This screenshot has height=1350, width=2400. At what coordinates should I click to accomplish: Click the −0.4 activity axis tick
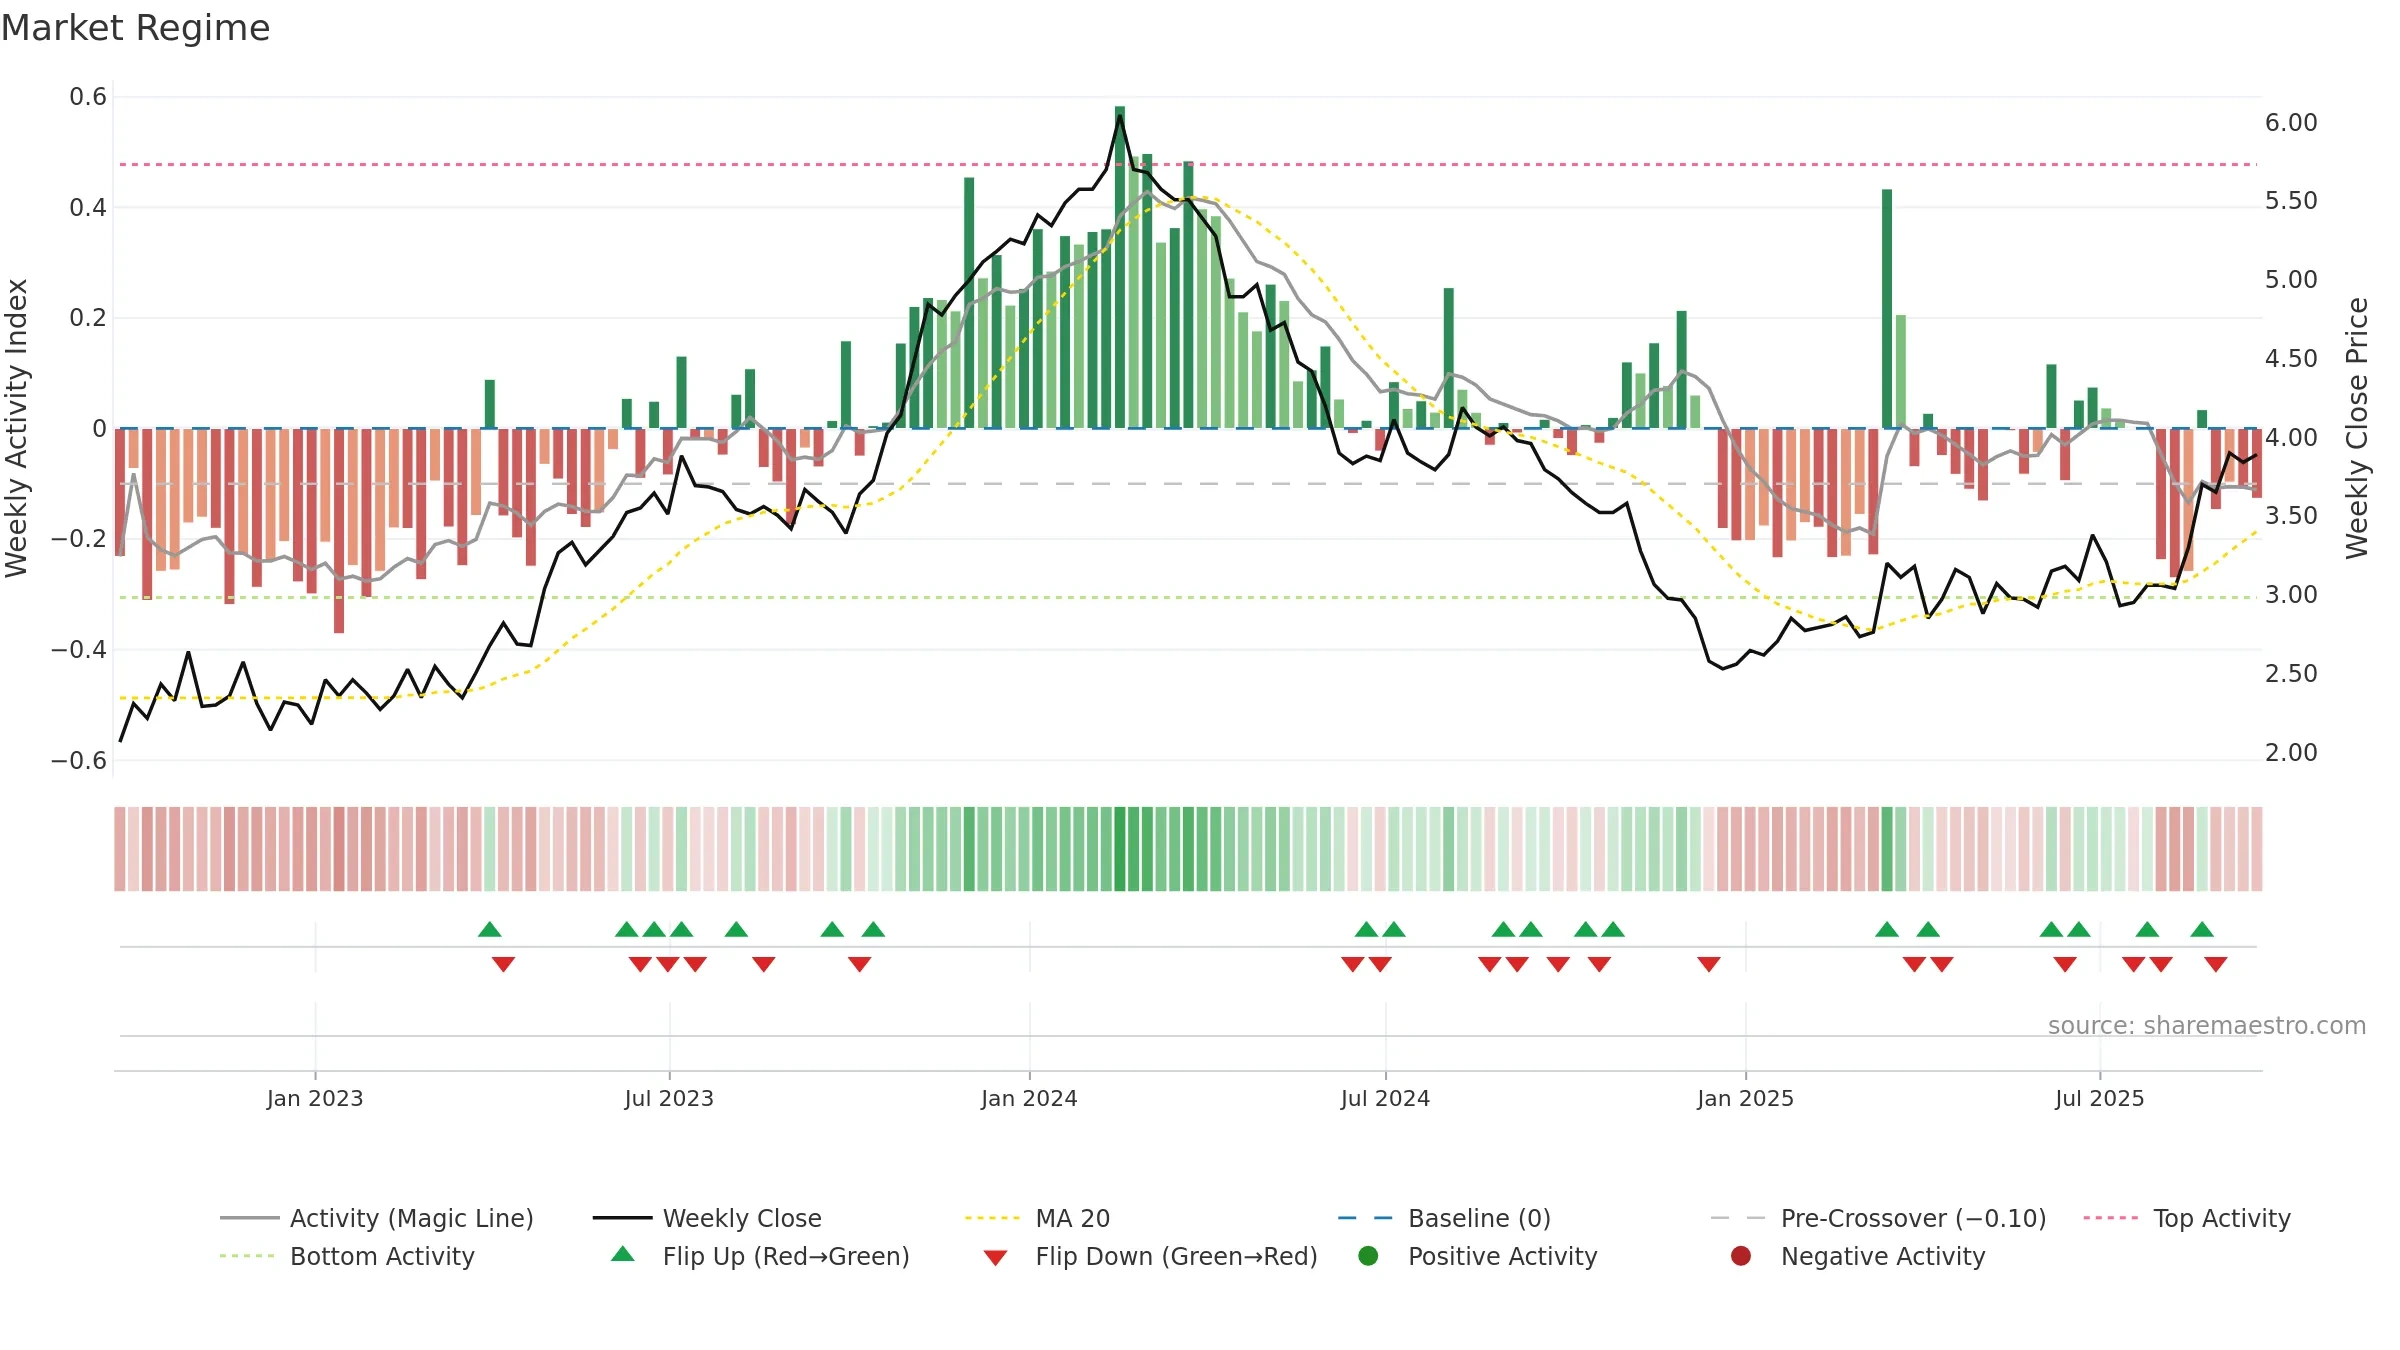pos(79,650)
